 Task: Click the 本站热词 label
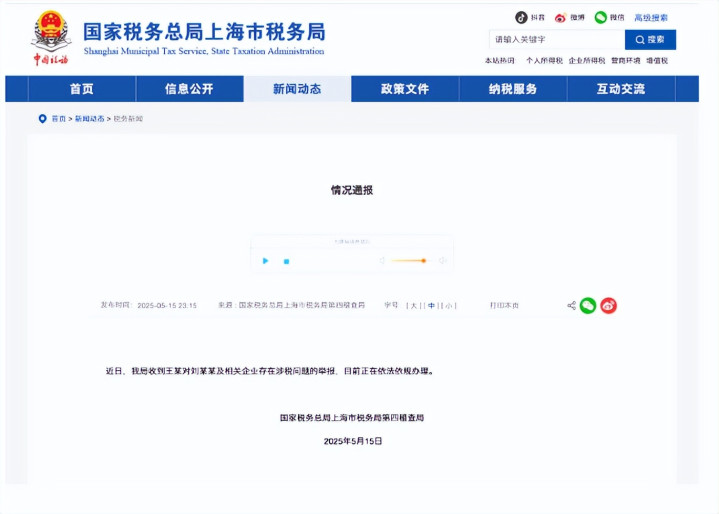[x=499, y=61]
